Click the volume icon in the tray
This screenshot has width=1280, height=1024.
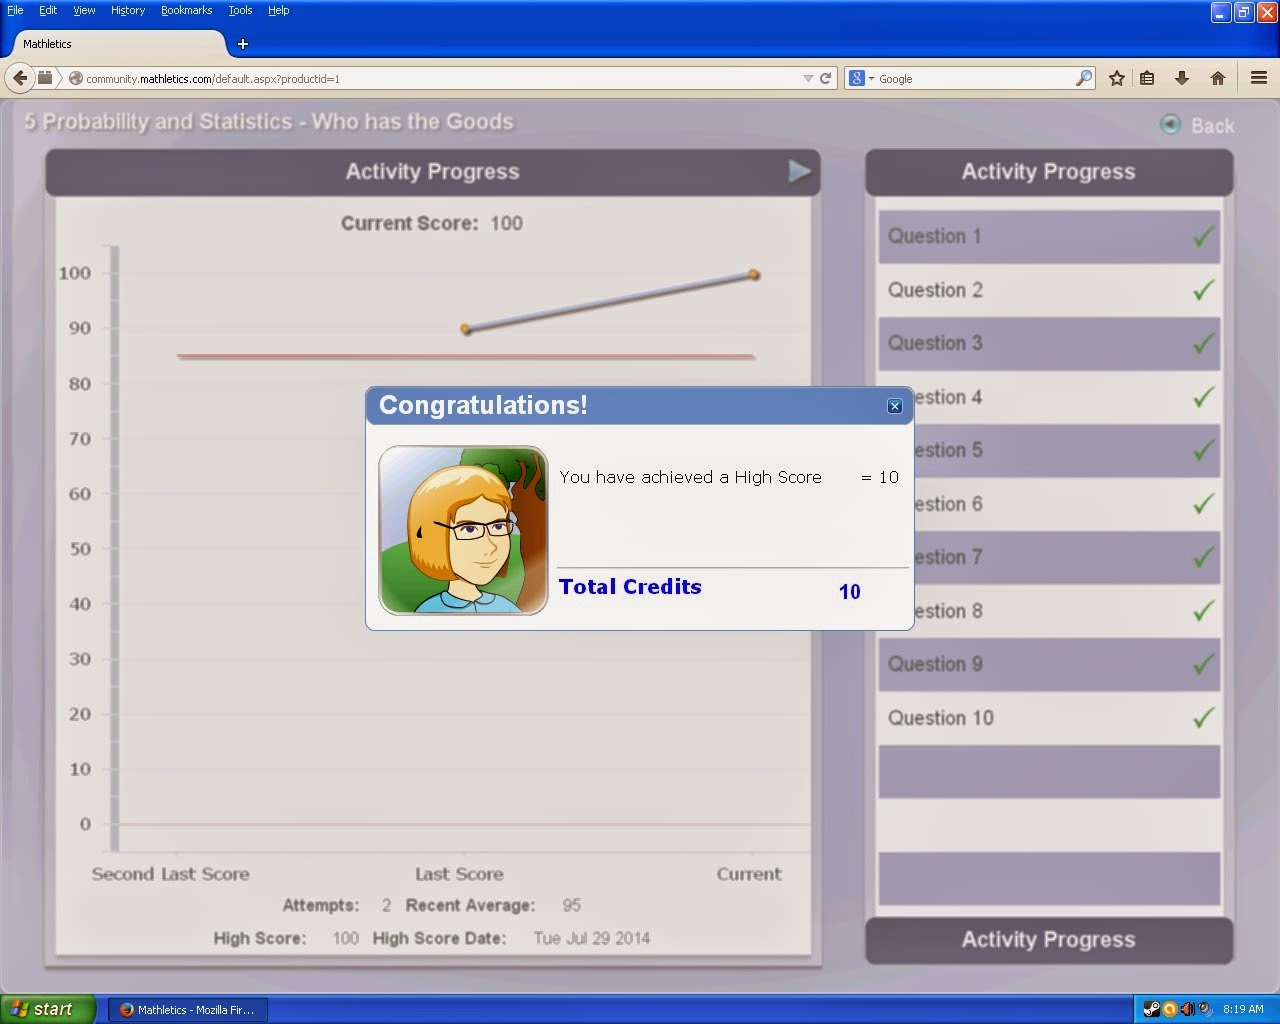click(x=1189, y=1009)
